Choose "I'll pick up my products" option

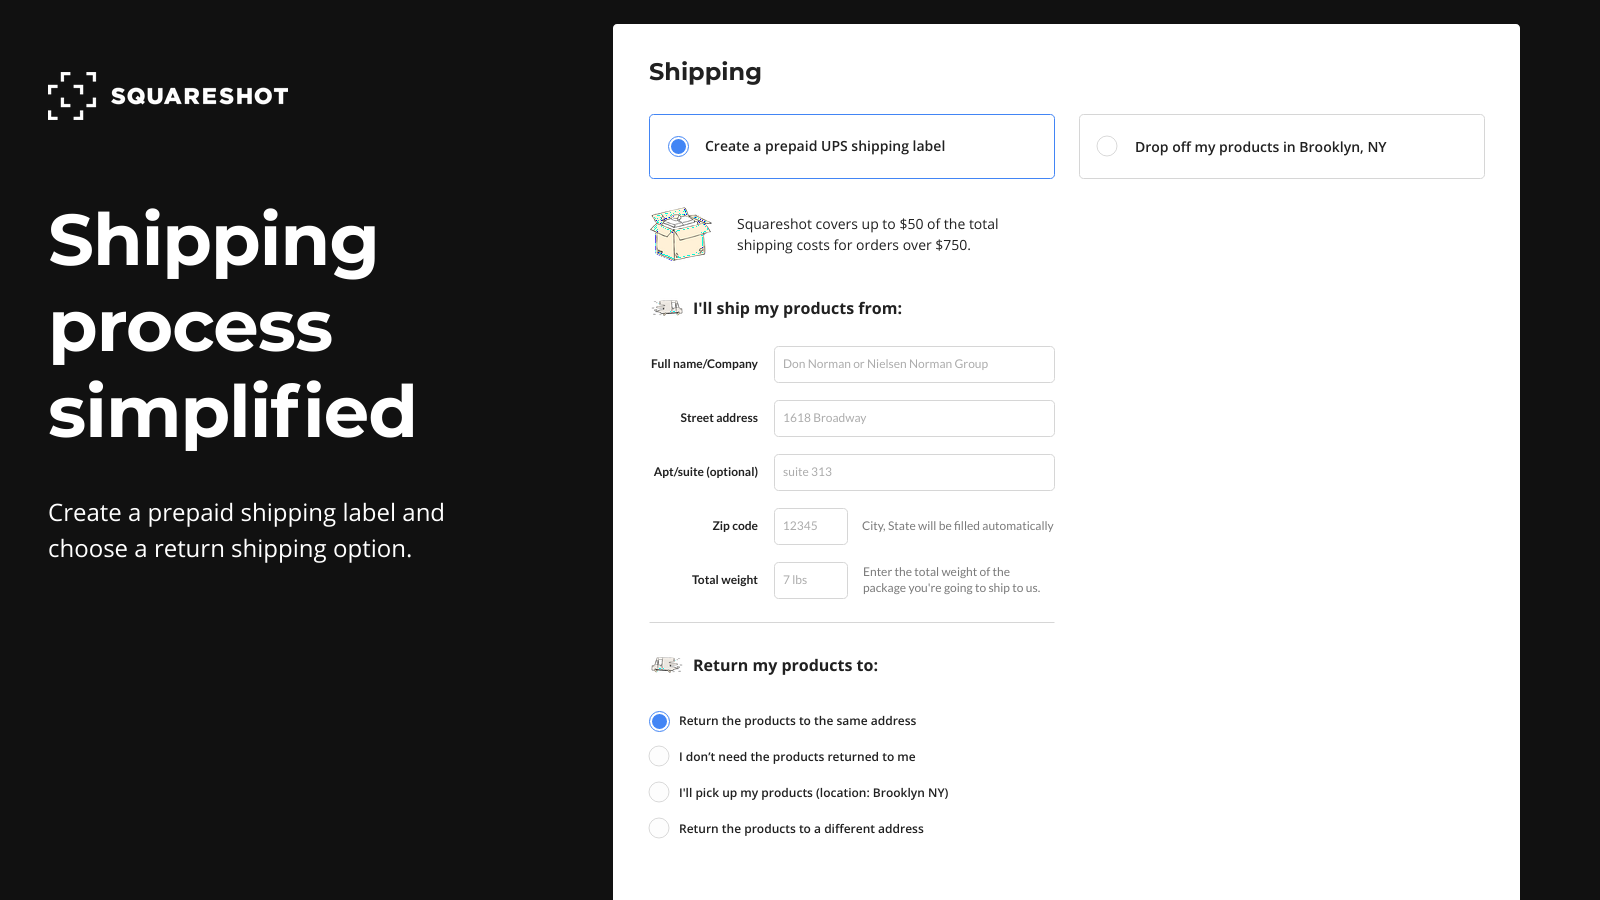[659, 792]
